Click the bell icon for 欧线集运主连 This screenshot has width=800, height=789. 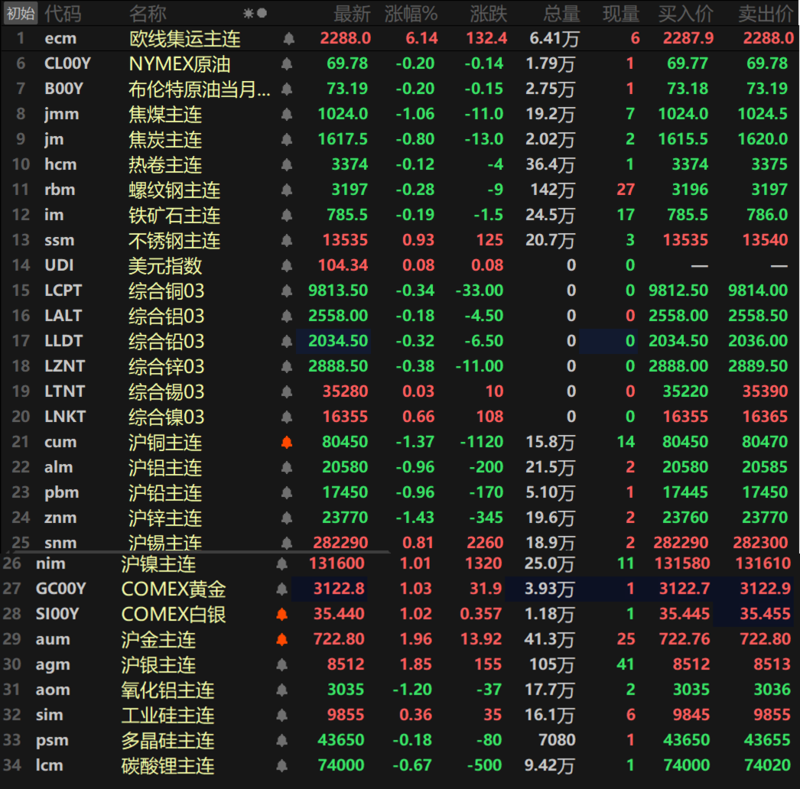coord(289,38)
